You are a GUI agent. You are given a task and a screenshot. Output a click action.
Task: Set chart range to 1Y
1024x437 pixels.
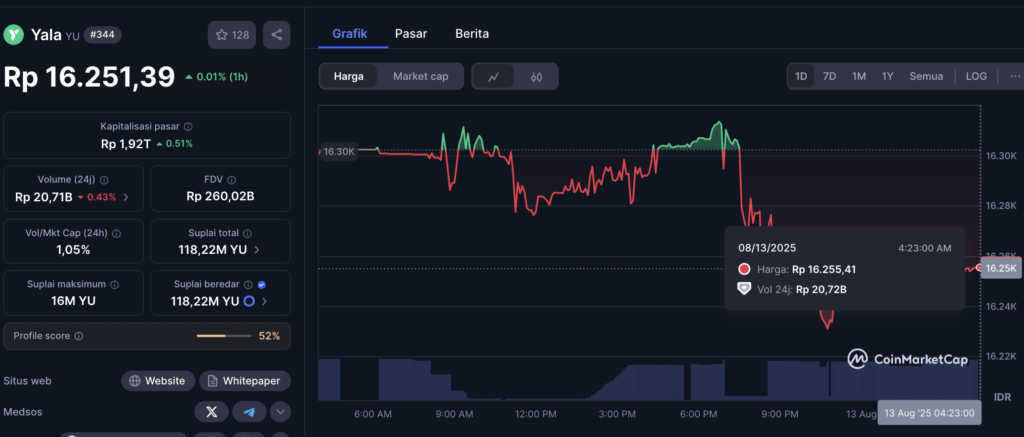point(888,76)
